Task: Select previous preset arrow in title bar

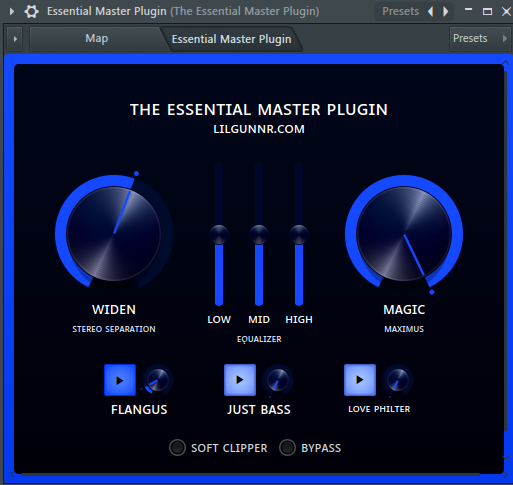Action: coord(431,11)
